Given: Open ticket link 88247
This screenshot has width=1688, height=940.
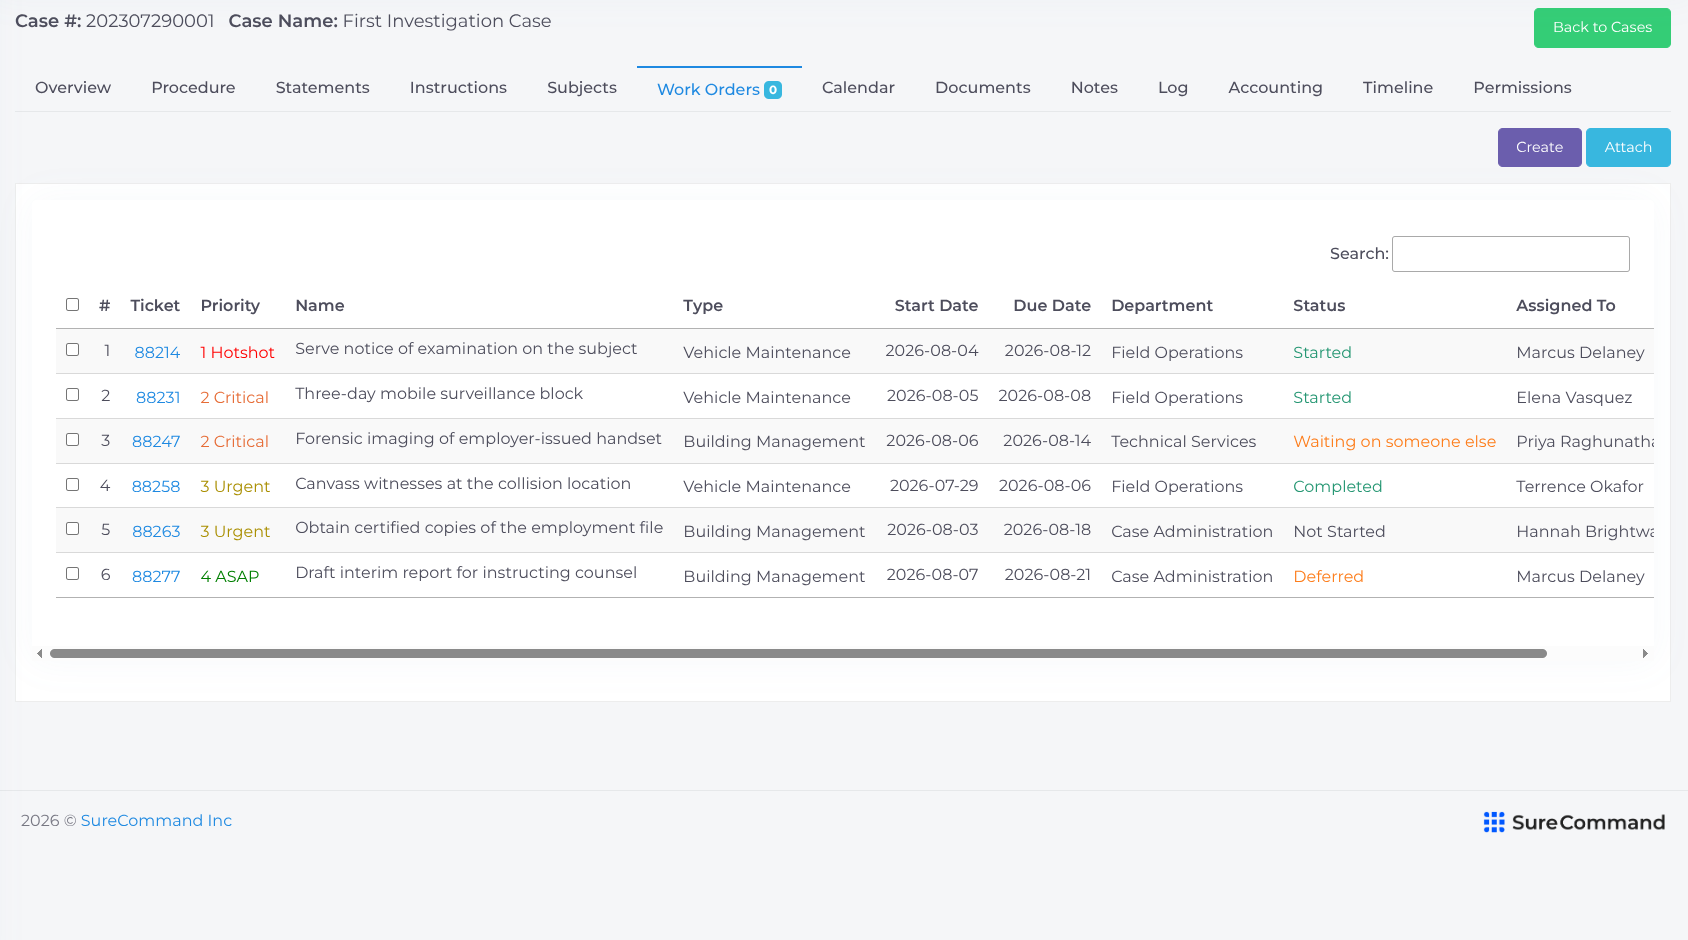Looking at the screenshot, I should pyautogui.click(x=156, y=441).
